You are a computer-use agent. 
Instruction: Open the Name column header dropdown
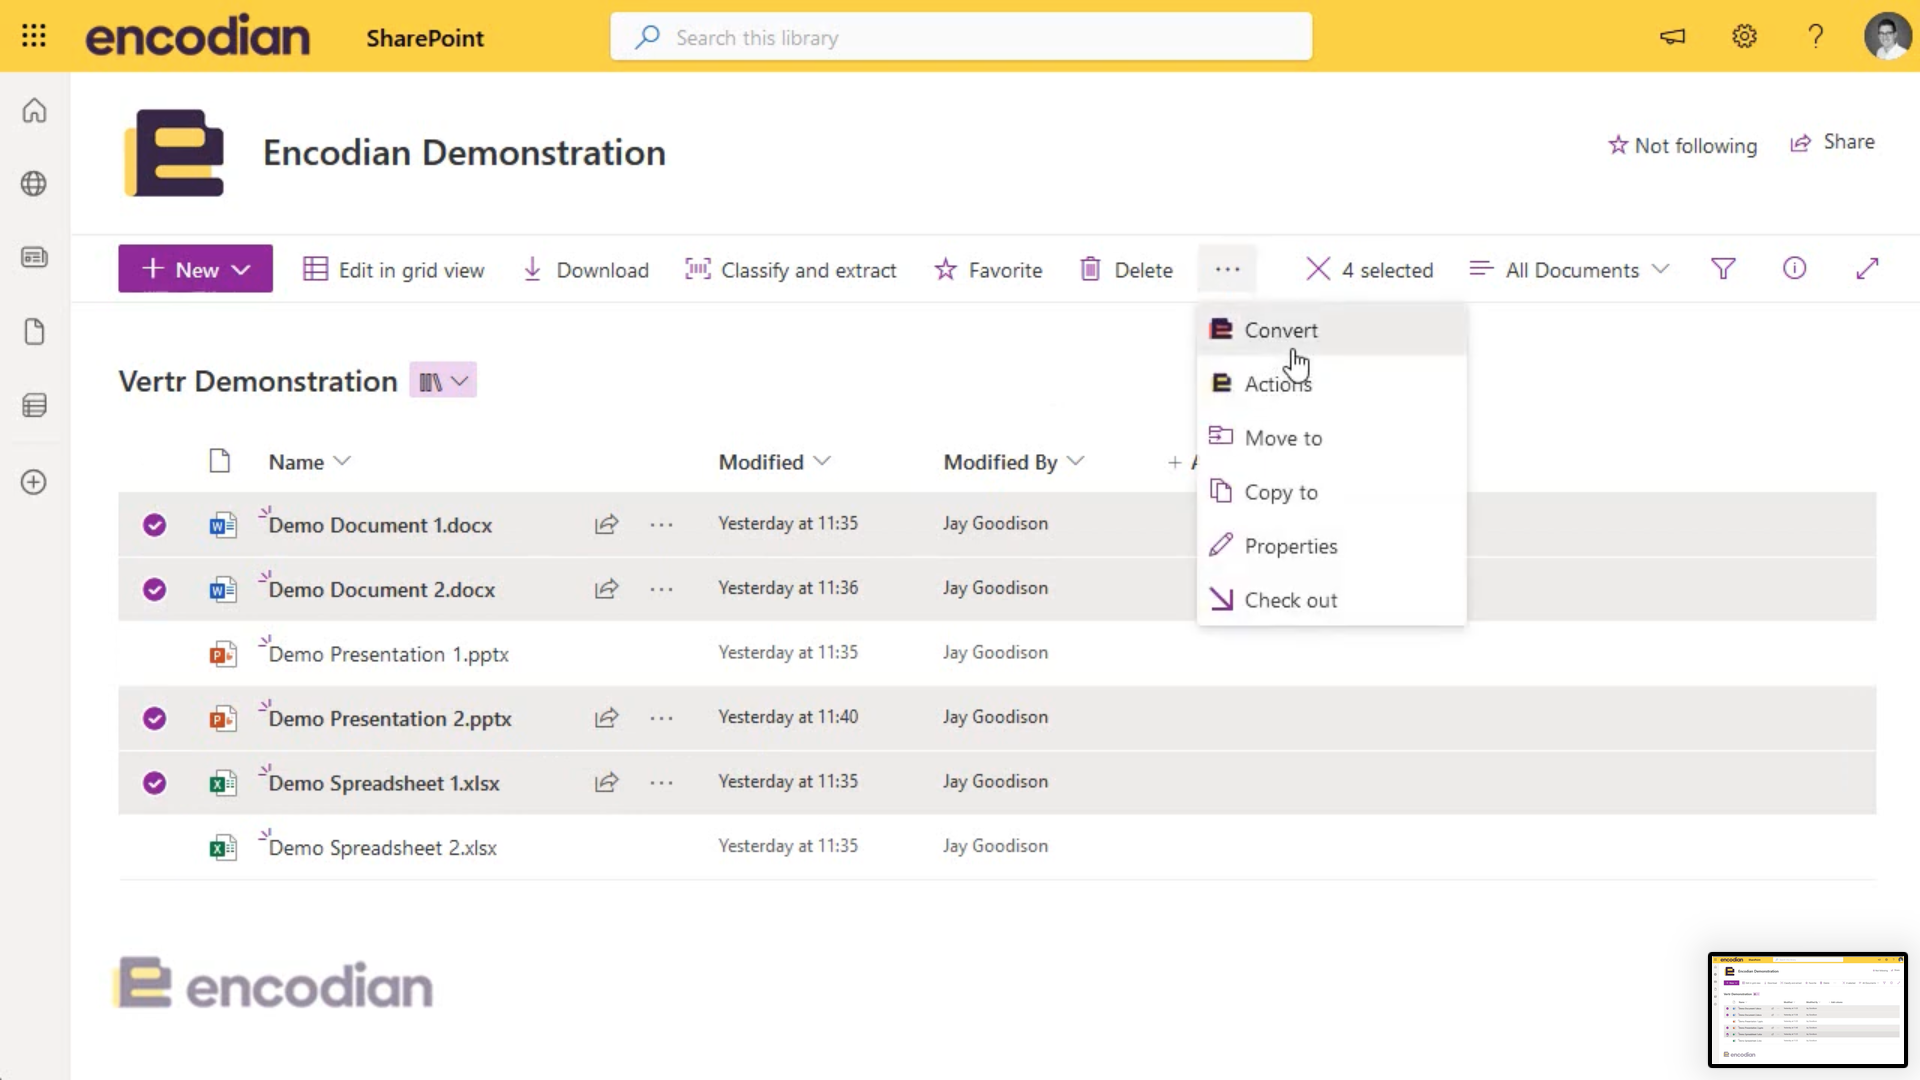(x=309, y=462)
